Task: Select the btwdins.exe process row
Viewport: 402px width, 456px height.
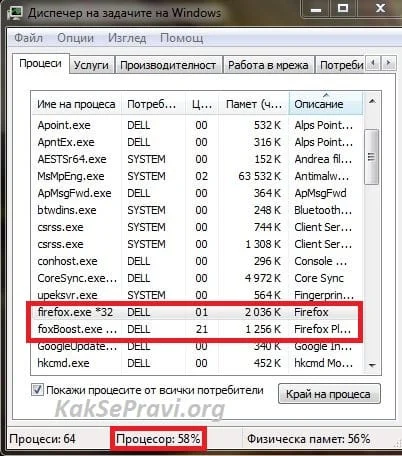Action: coord(197,210)
